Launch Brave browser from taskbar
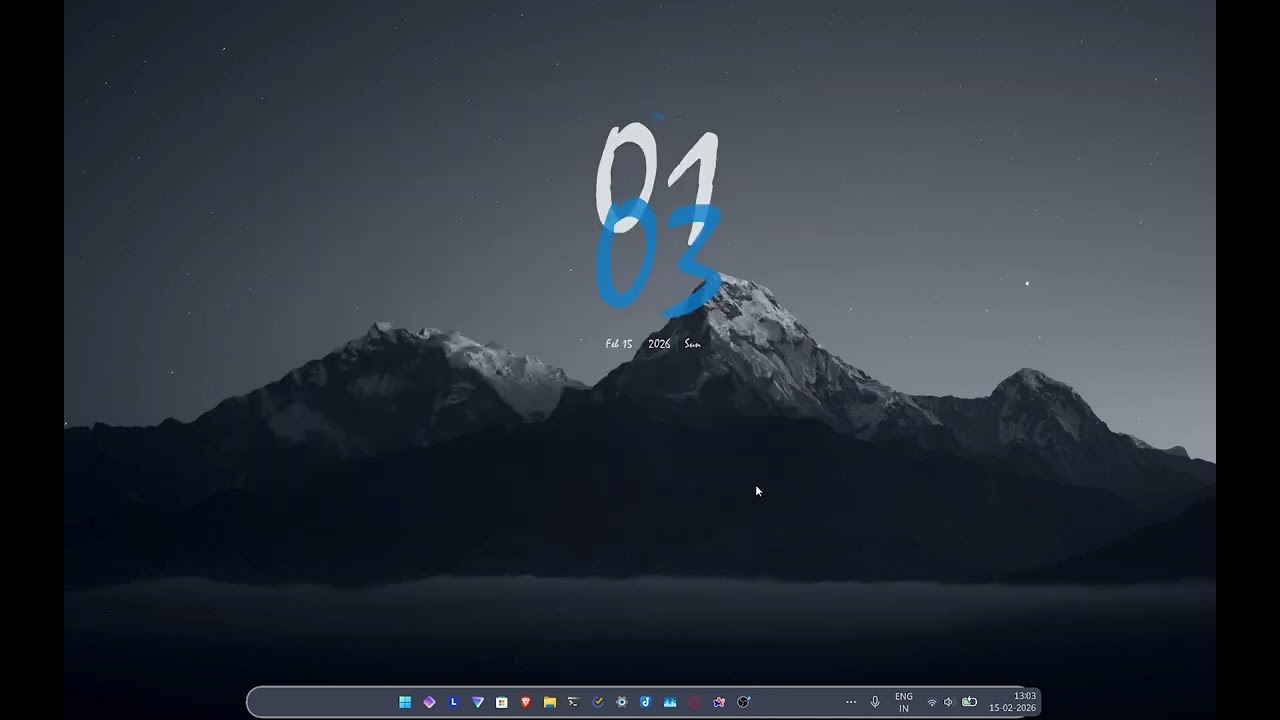The height and width of the screenshot is (720, 1280). click(x=526, y=702)
